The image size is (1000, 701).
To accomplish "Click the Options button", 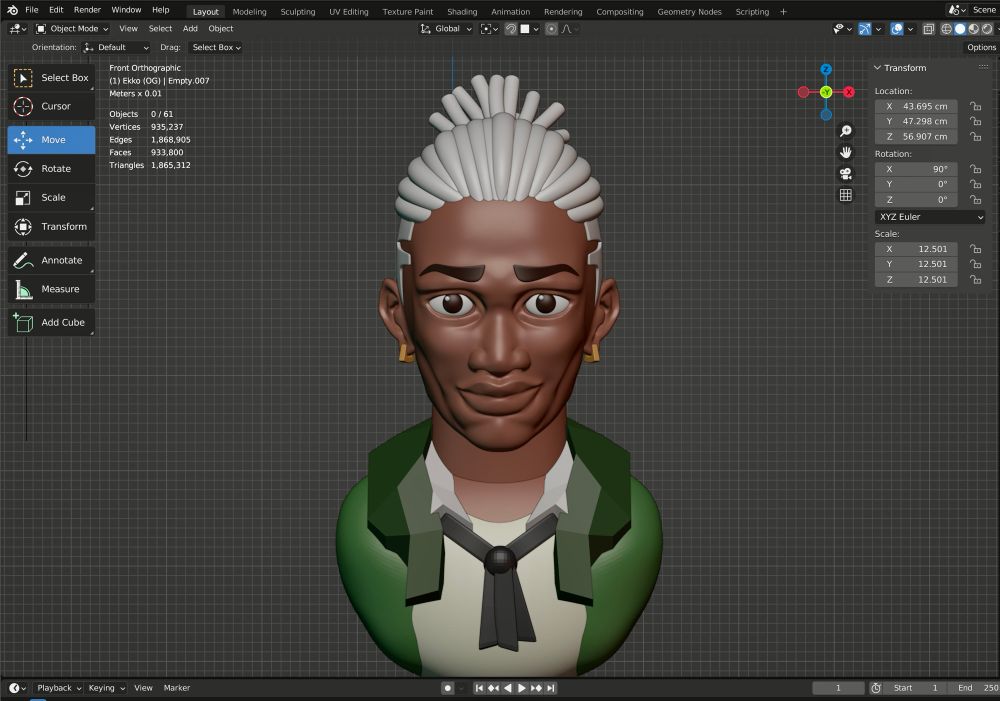I will point(981,47).
